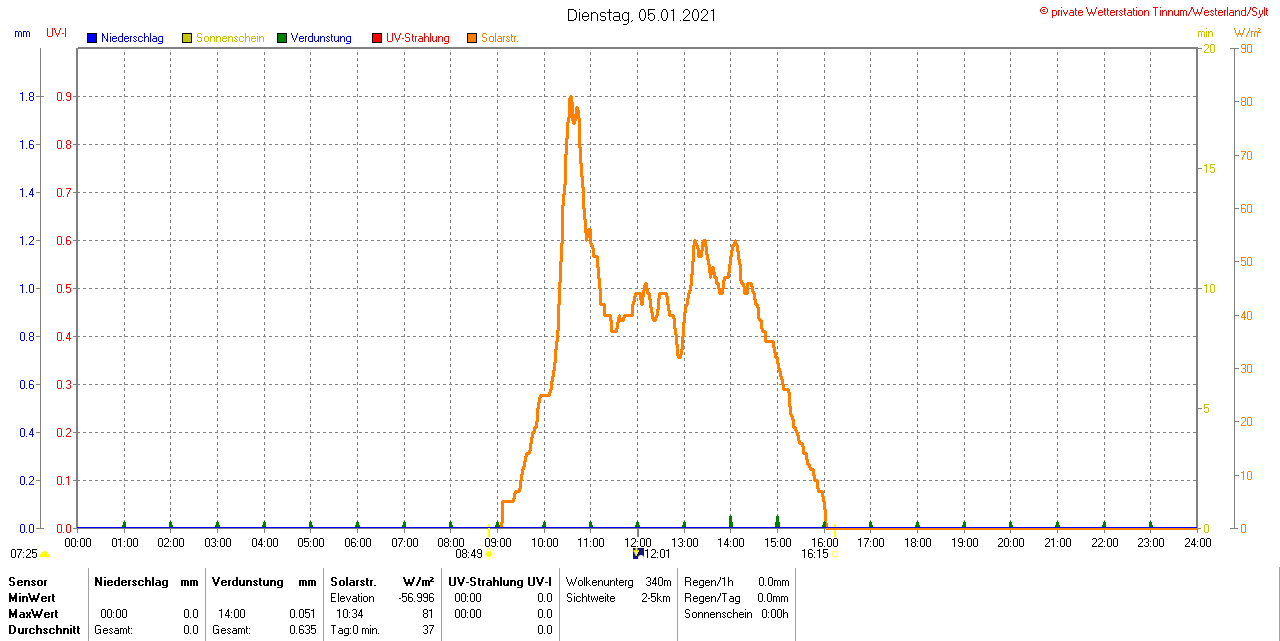Click the orange Solarstr. legend swatch

[x=472, y=38]
